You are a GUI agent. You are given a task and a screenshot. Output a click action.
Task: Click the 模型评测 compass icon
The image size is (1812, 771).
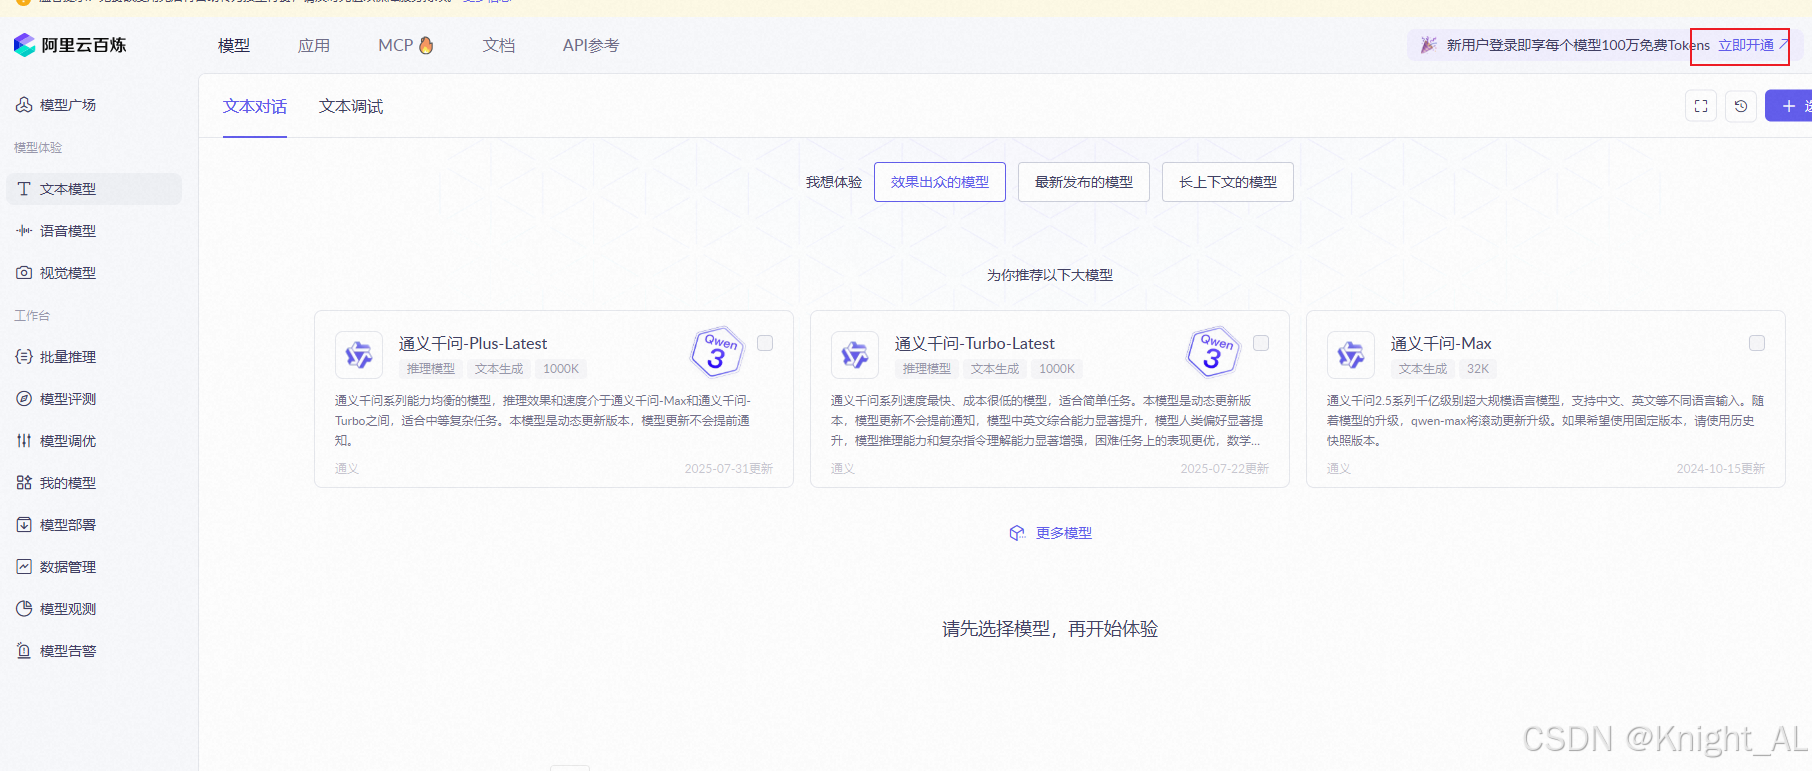(24, 399)
